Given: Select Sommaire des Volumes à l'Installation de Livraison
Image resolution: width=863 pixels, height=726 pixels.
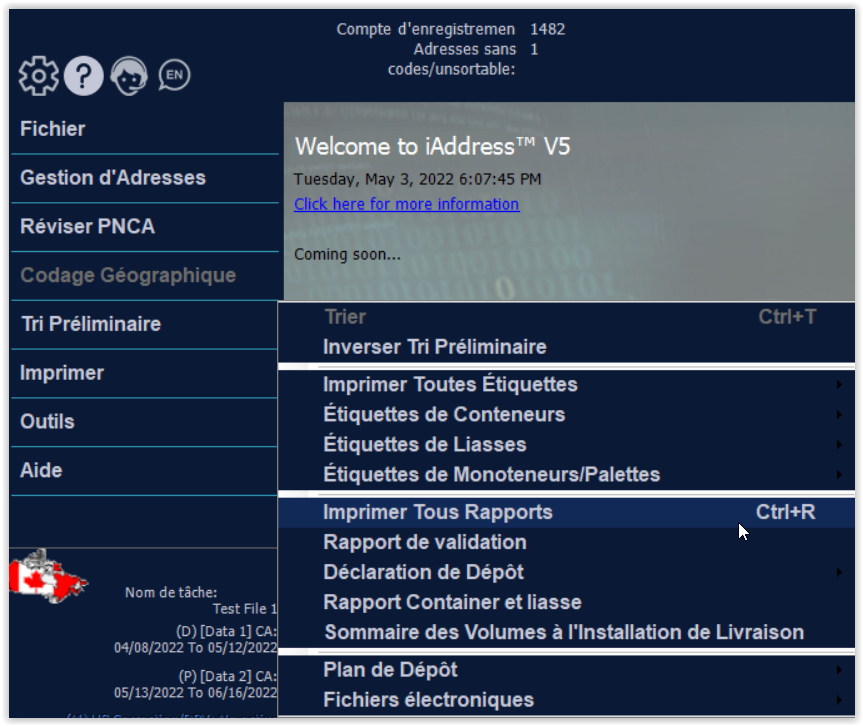Looking at the screenshot, I should (x=566, y=632).
